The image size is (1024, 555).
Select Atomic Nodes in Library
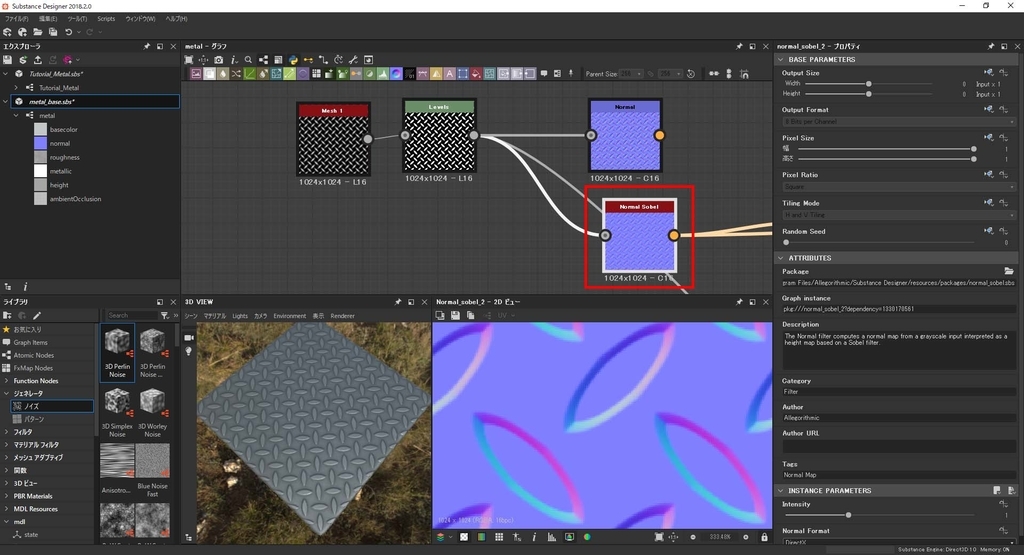(33, 355)
